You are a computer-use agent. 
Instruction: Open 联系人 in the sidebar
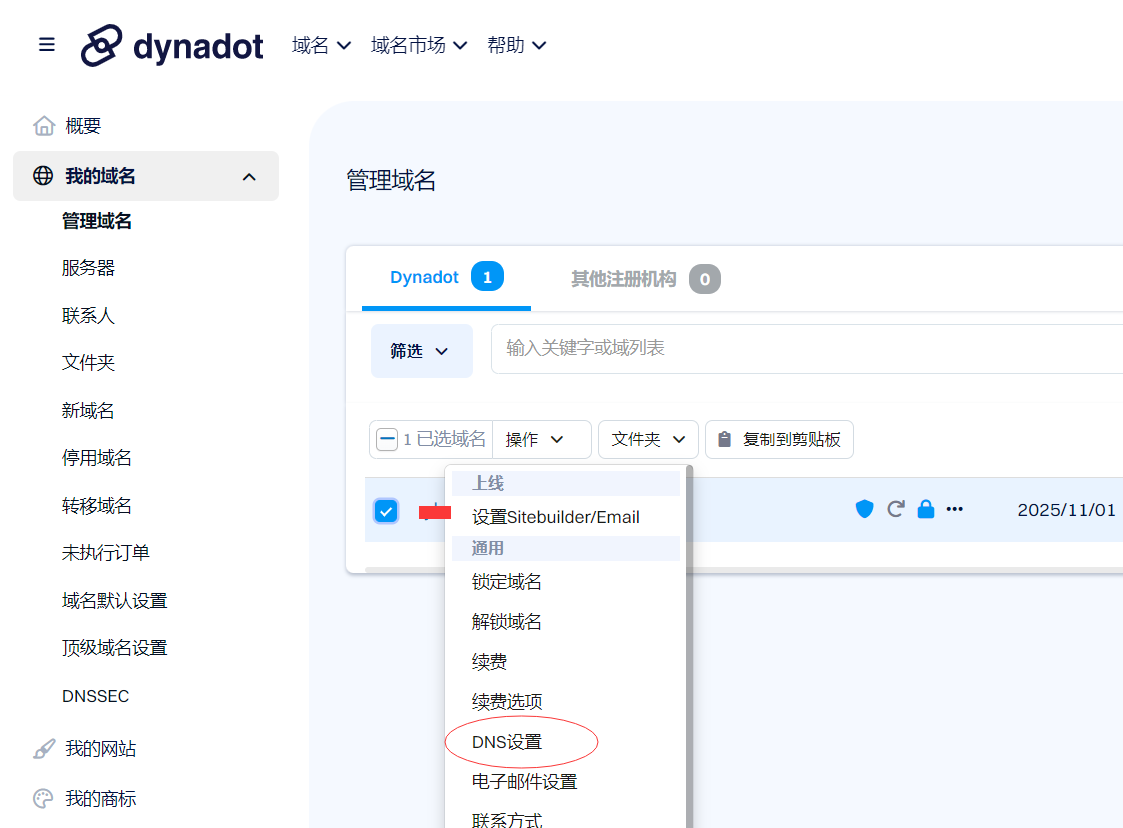(x=88, y=316)
